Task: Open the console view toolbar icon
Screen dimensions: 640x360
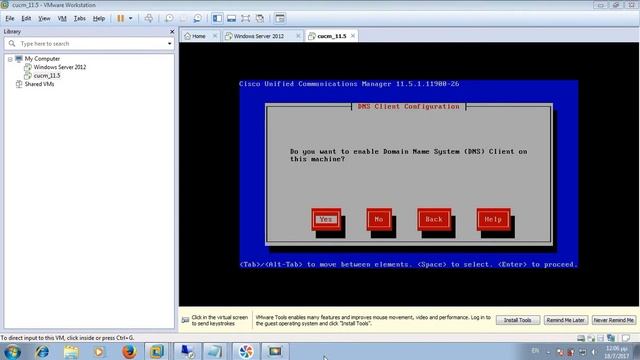Action: click(280, 18)
